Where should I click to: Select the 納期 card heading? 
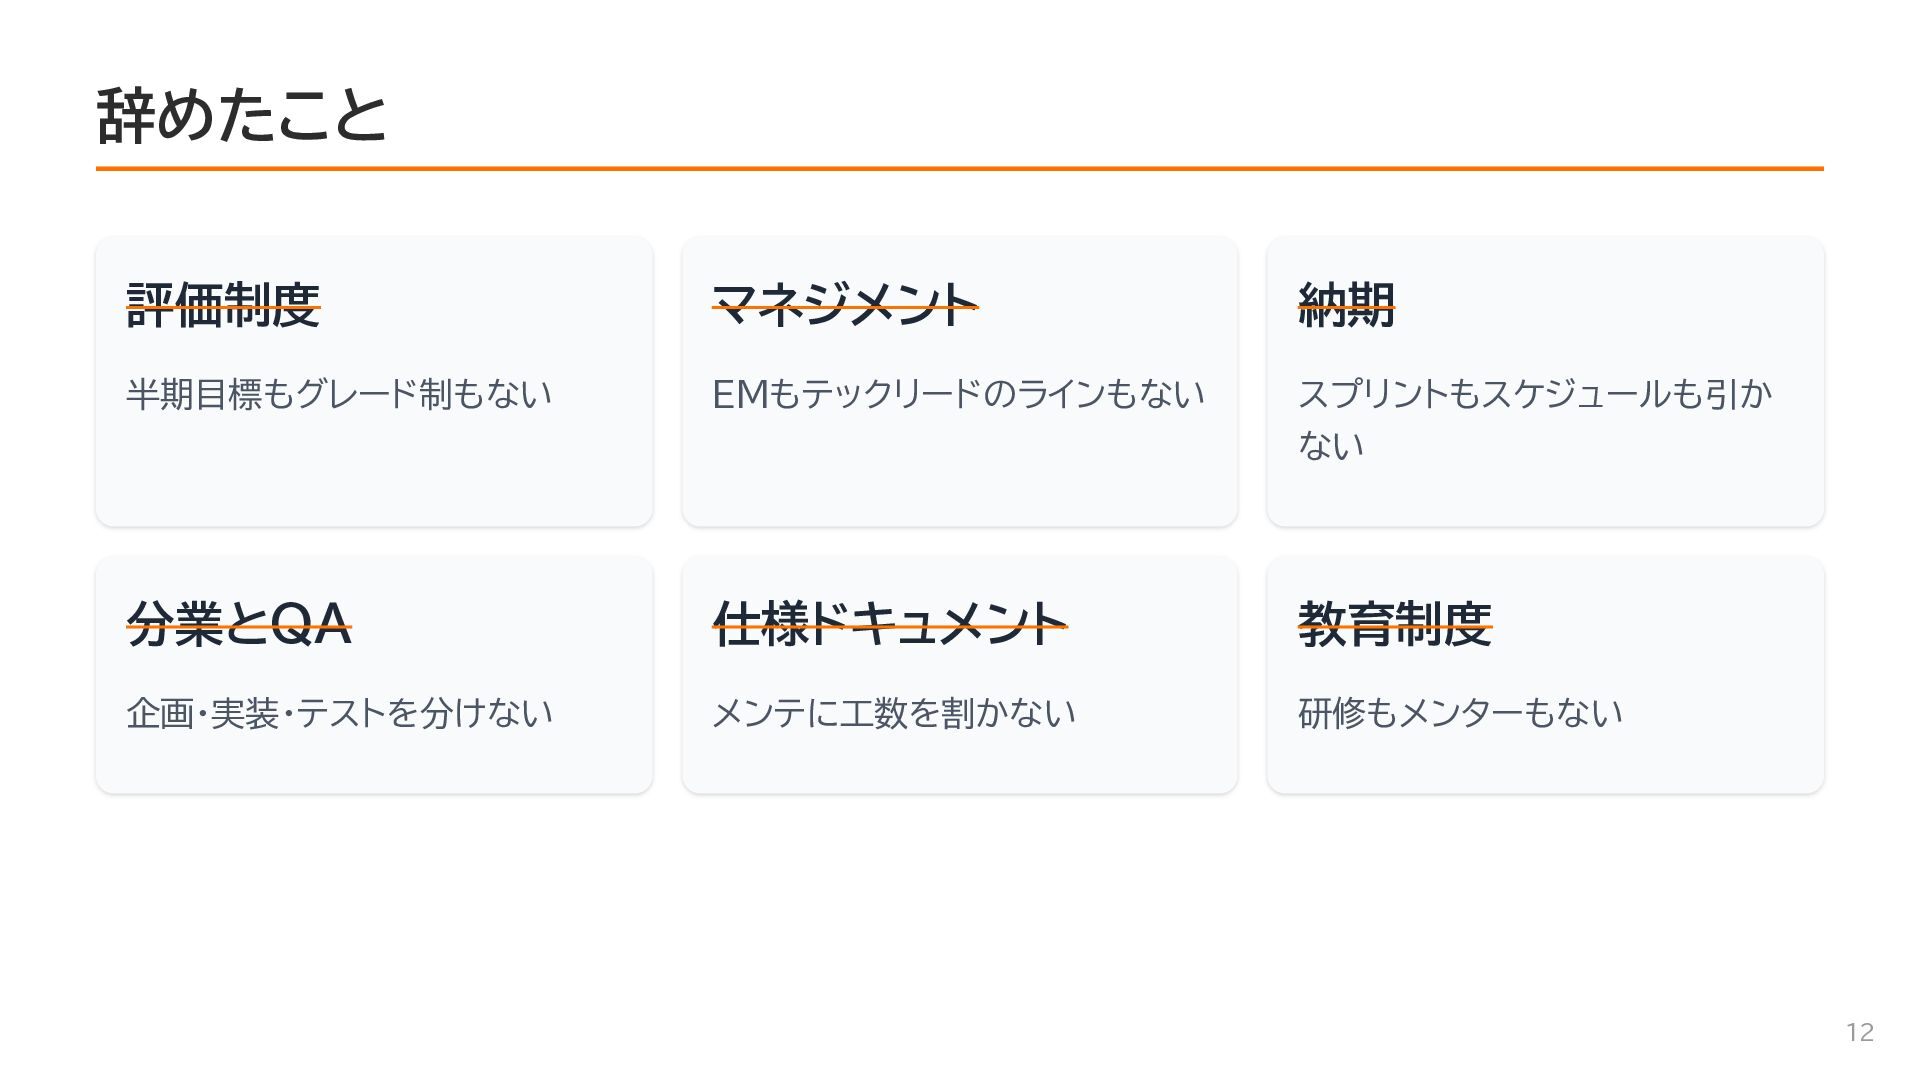tap(1346, 305)
